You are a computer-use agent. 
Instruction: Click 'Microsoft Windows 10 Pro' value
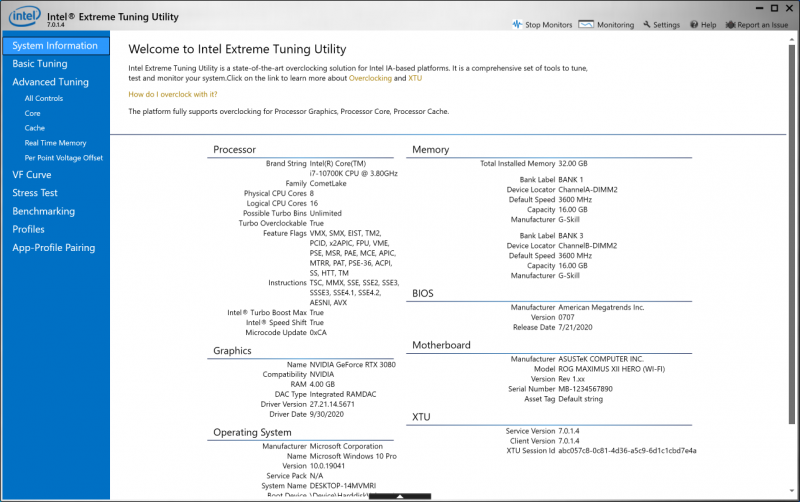click(353, 456)
